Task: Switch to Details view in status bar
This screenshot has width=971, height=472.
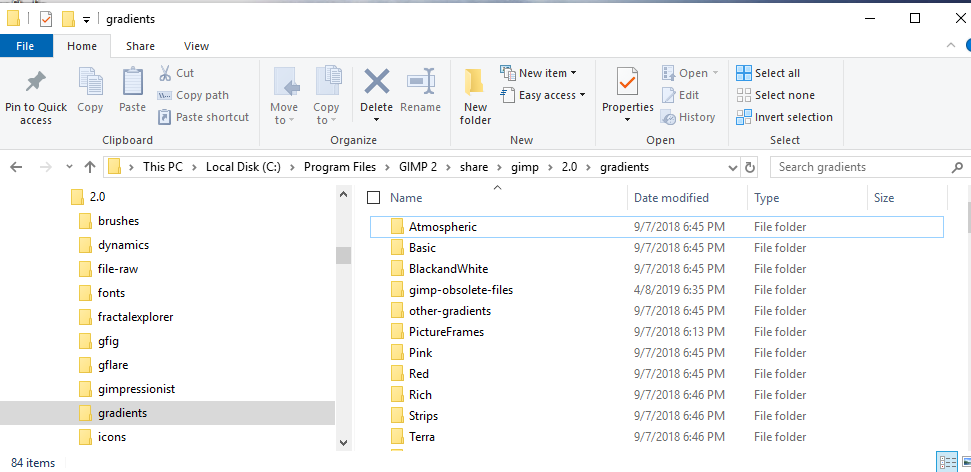Action: (947, 462)
